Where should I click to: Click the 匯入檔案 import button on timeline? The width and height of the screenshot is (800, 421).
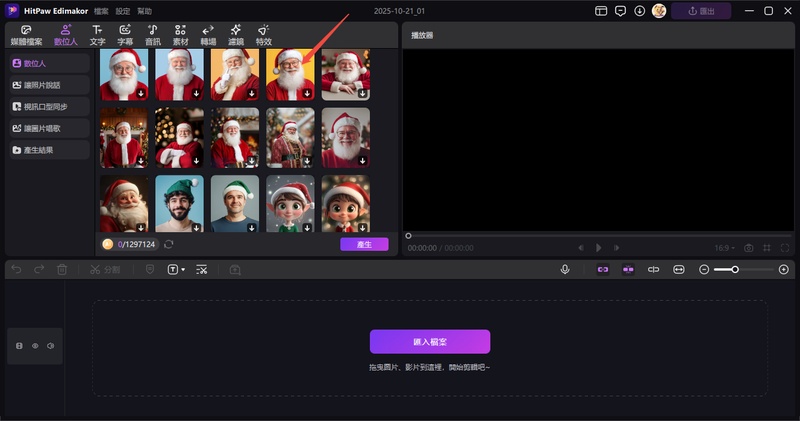click(430, 341)
